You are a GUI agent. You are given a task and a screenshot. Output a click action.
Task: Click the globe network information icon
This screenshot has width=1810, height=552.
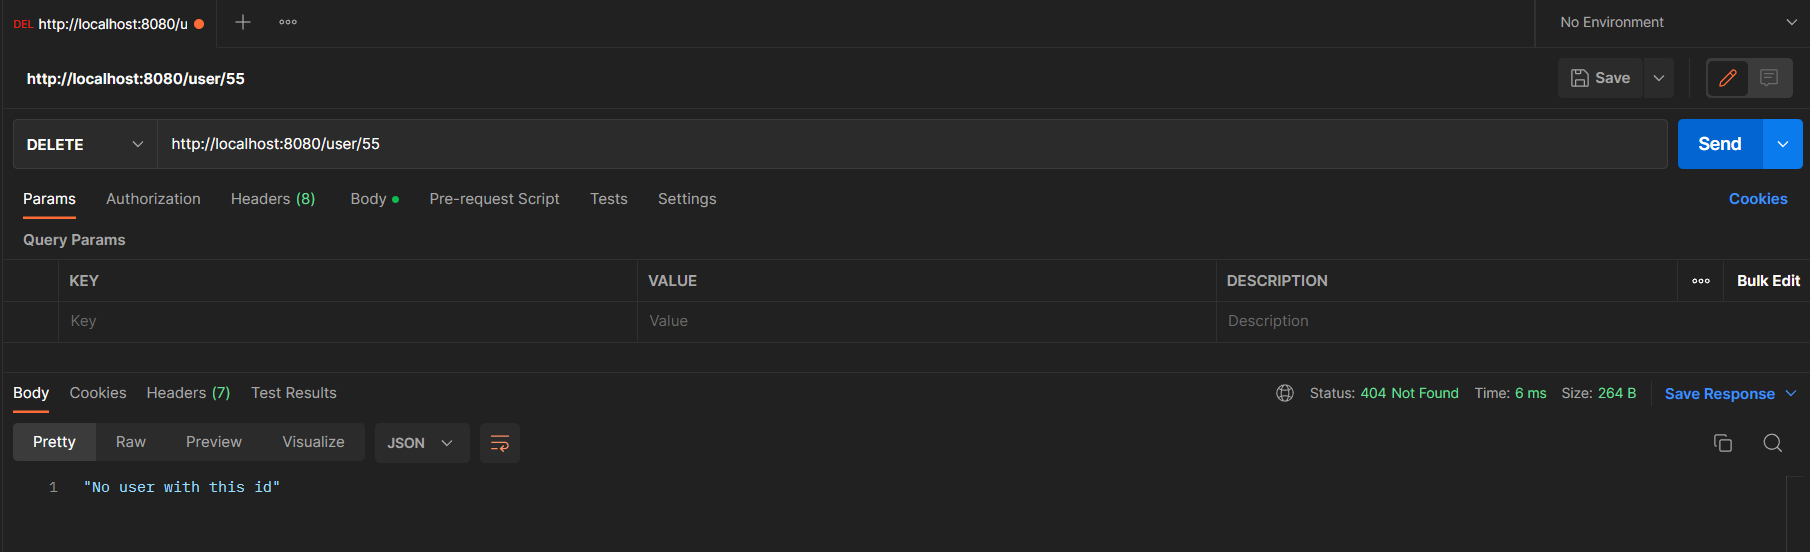pos(1285,393)
